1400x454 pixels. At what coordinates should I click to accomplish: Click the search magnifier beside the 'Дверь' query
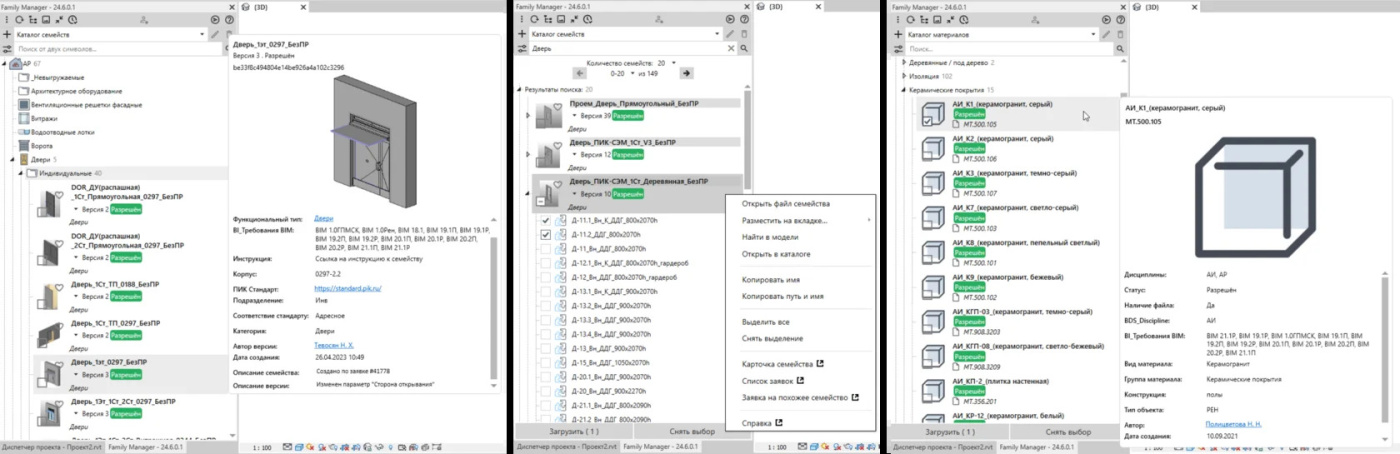tap(743, 48)
